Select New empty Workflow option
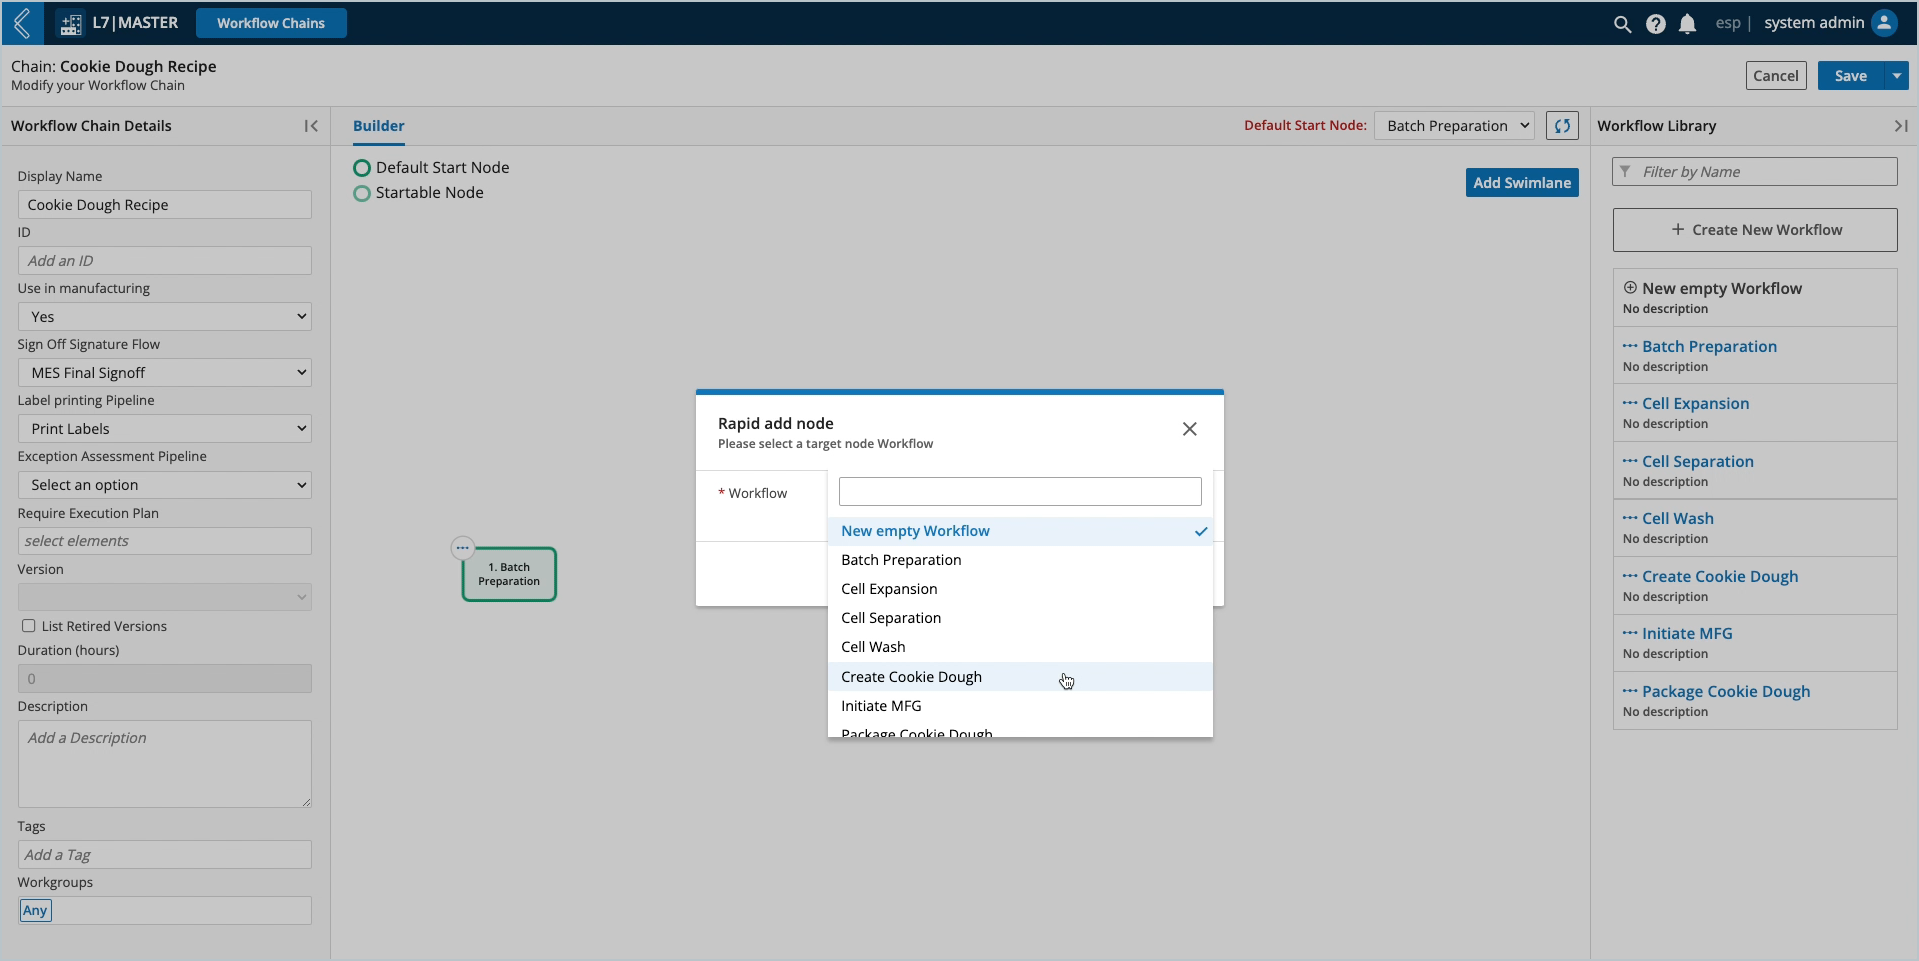Viewport: 1919px width, 961px height. (x=1020, y=531)
